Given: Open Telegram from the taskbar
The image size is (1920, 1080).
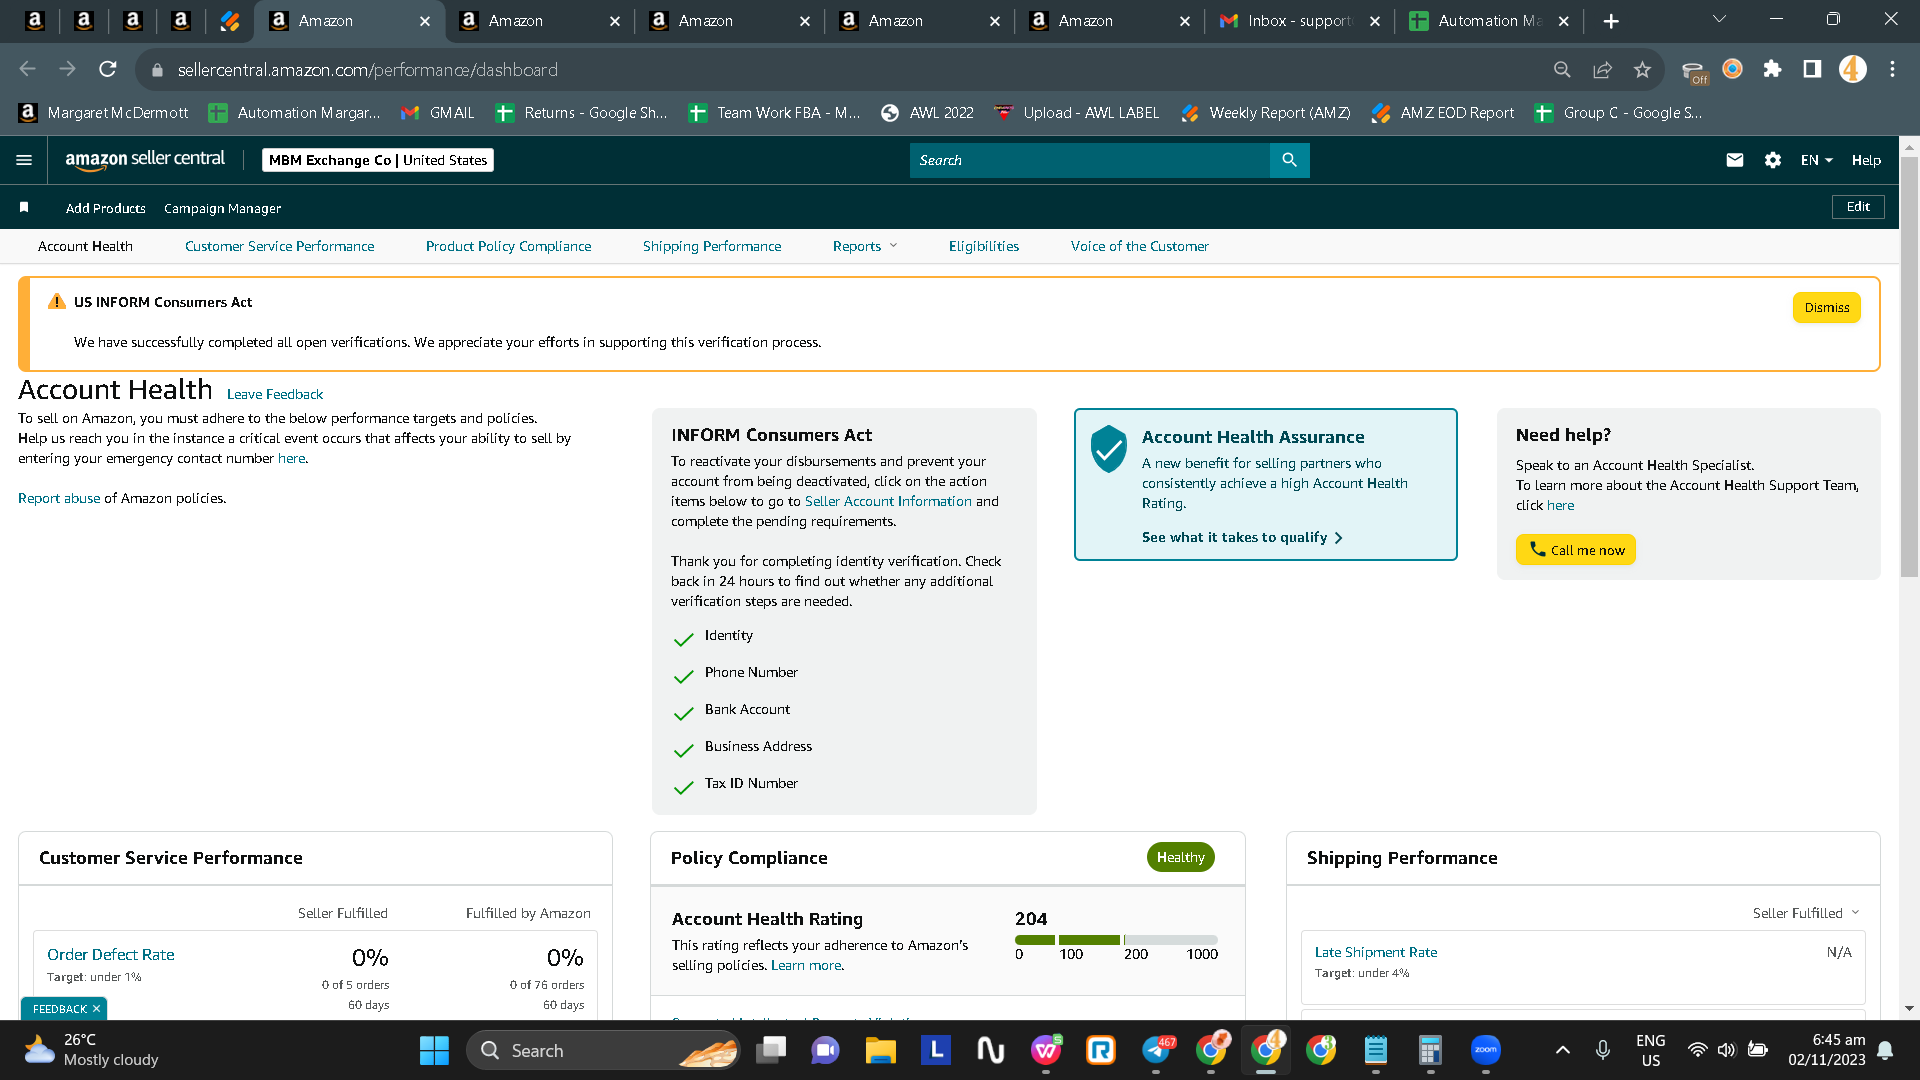Looking at the screenshot, I should 1157,1050.
